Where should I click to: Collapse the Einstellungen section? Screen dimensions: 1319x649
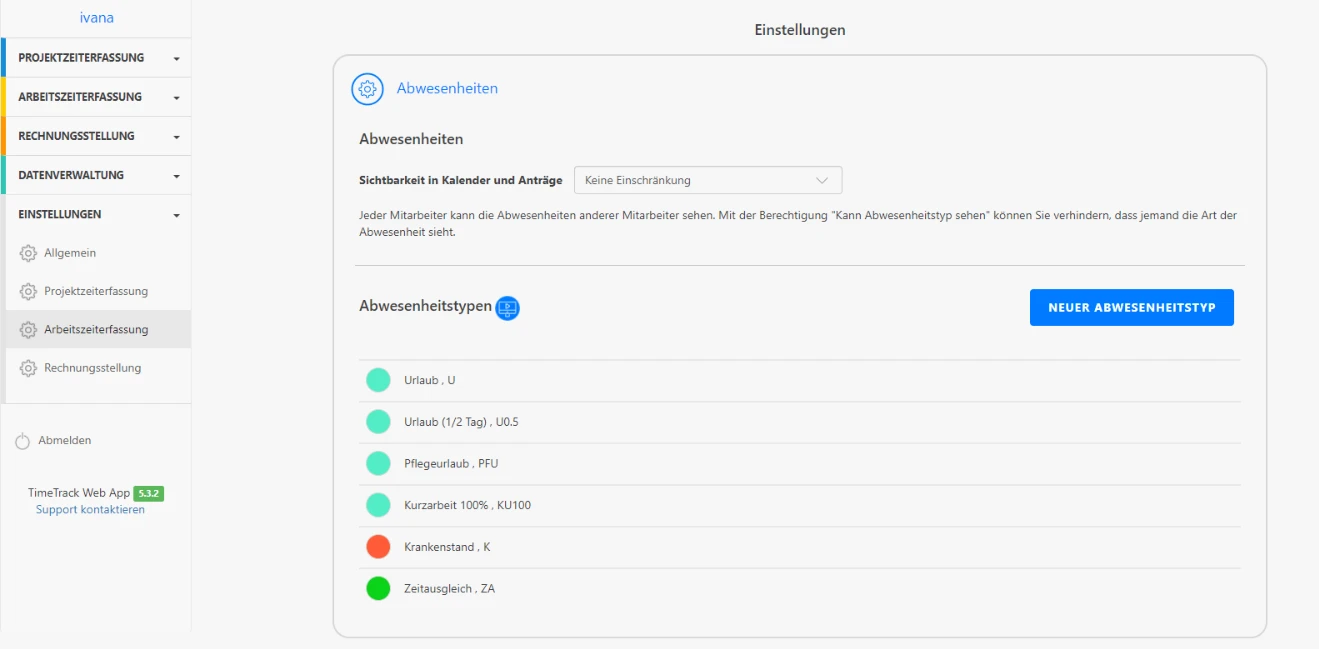[x=95, y=214]
